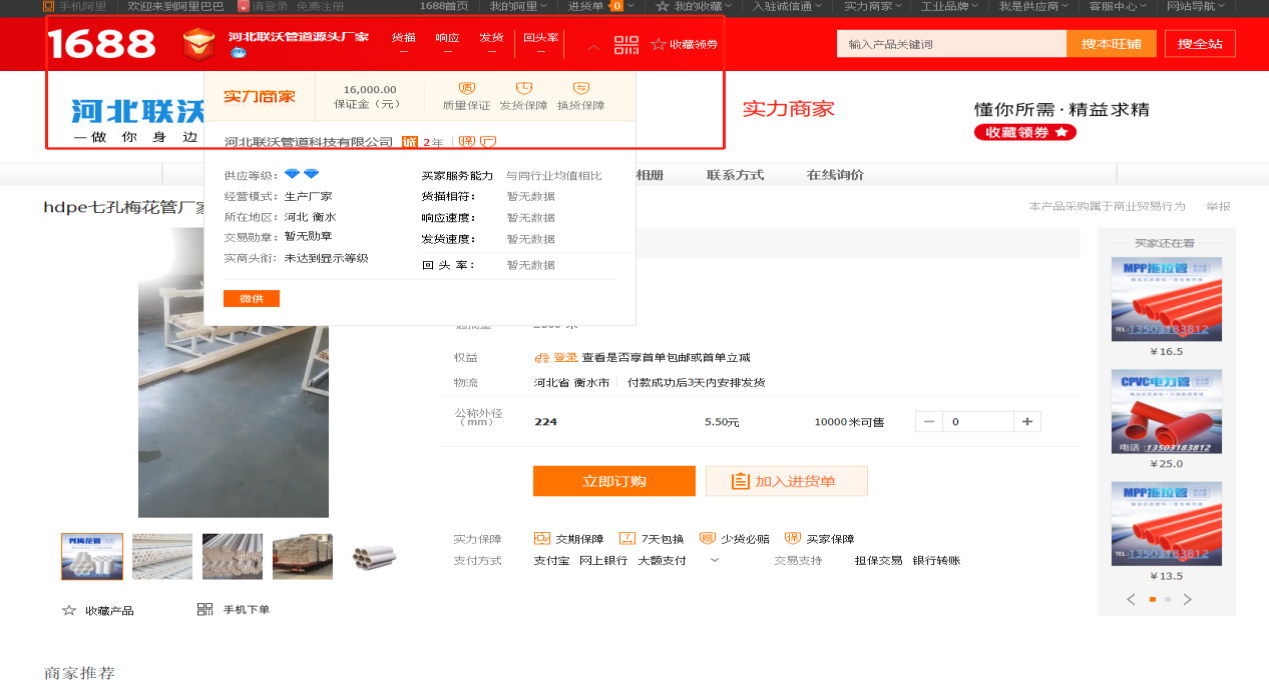The height and width of the screenshot is (691, 1269).
Task: Select the fourth product thumbnail
Action: [302, 556]
